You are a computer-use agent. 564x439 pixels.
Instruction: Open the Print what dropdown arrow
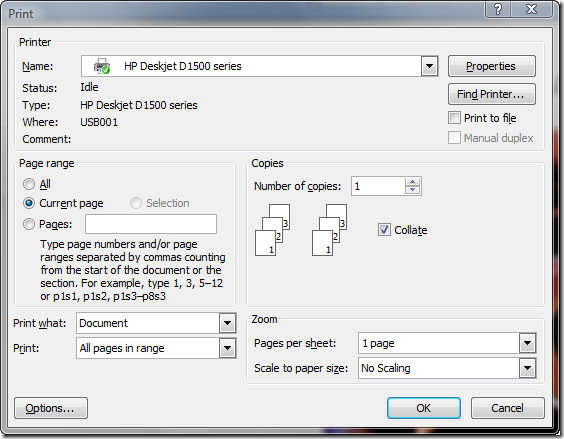(x=227, y=323)
